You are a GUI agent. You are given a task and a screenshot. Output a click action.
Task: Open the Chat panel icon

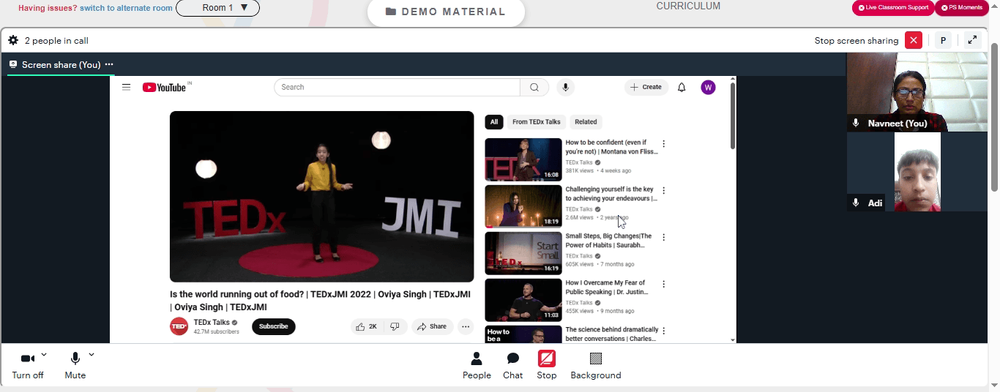coord(513,358)
